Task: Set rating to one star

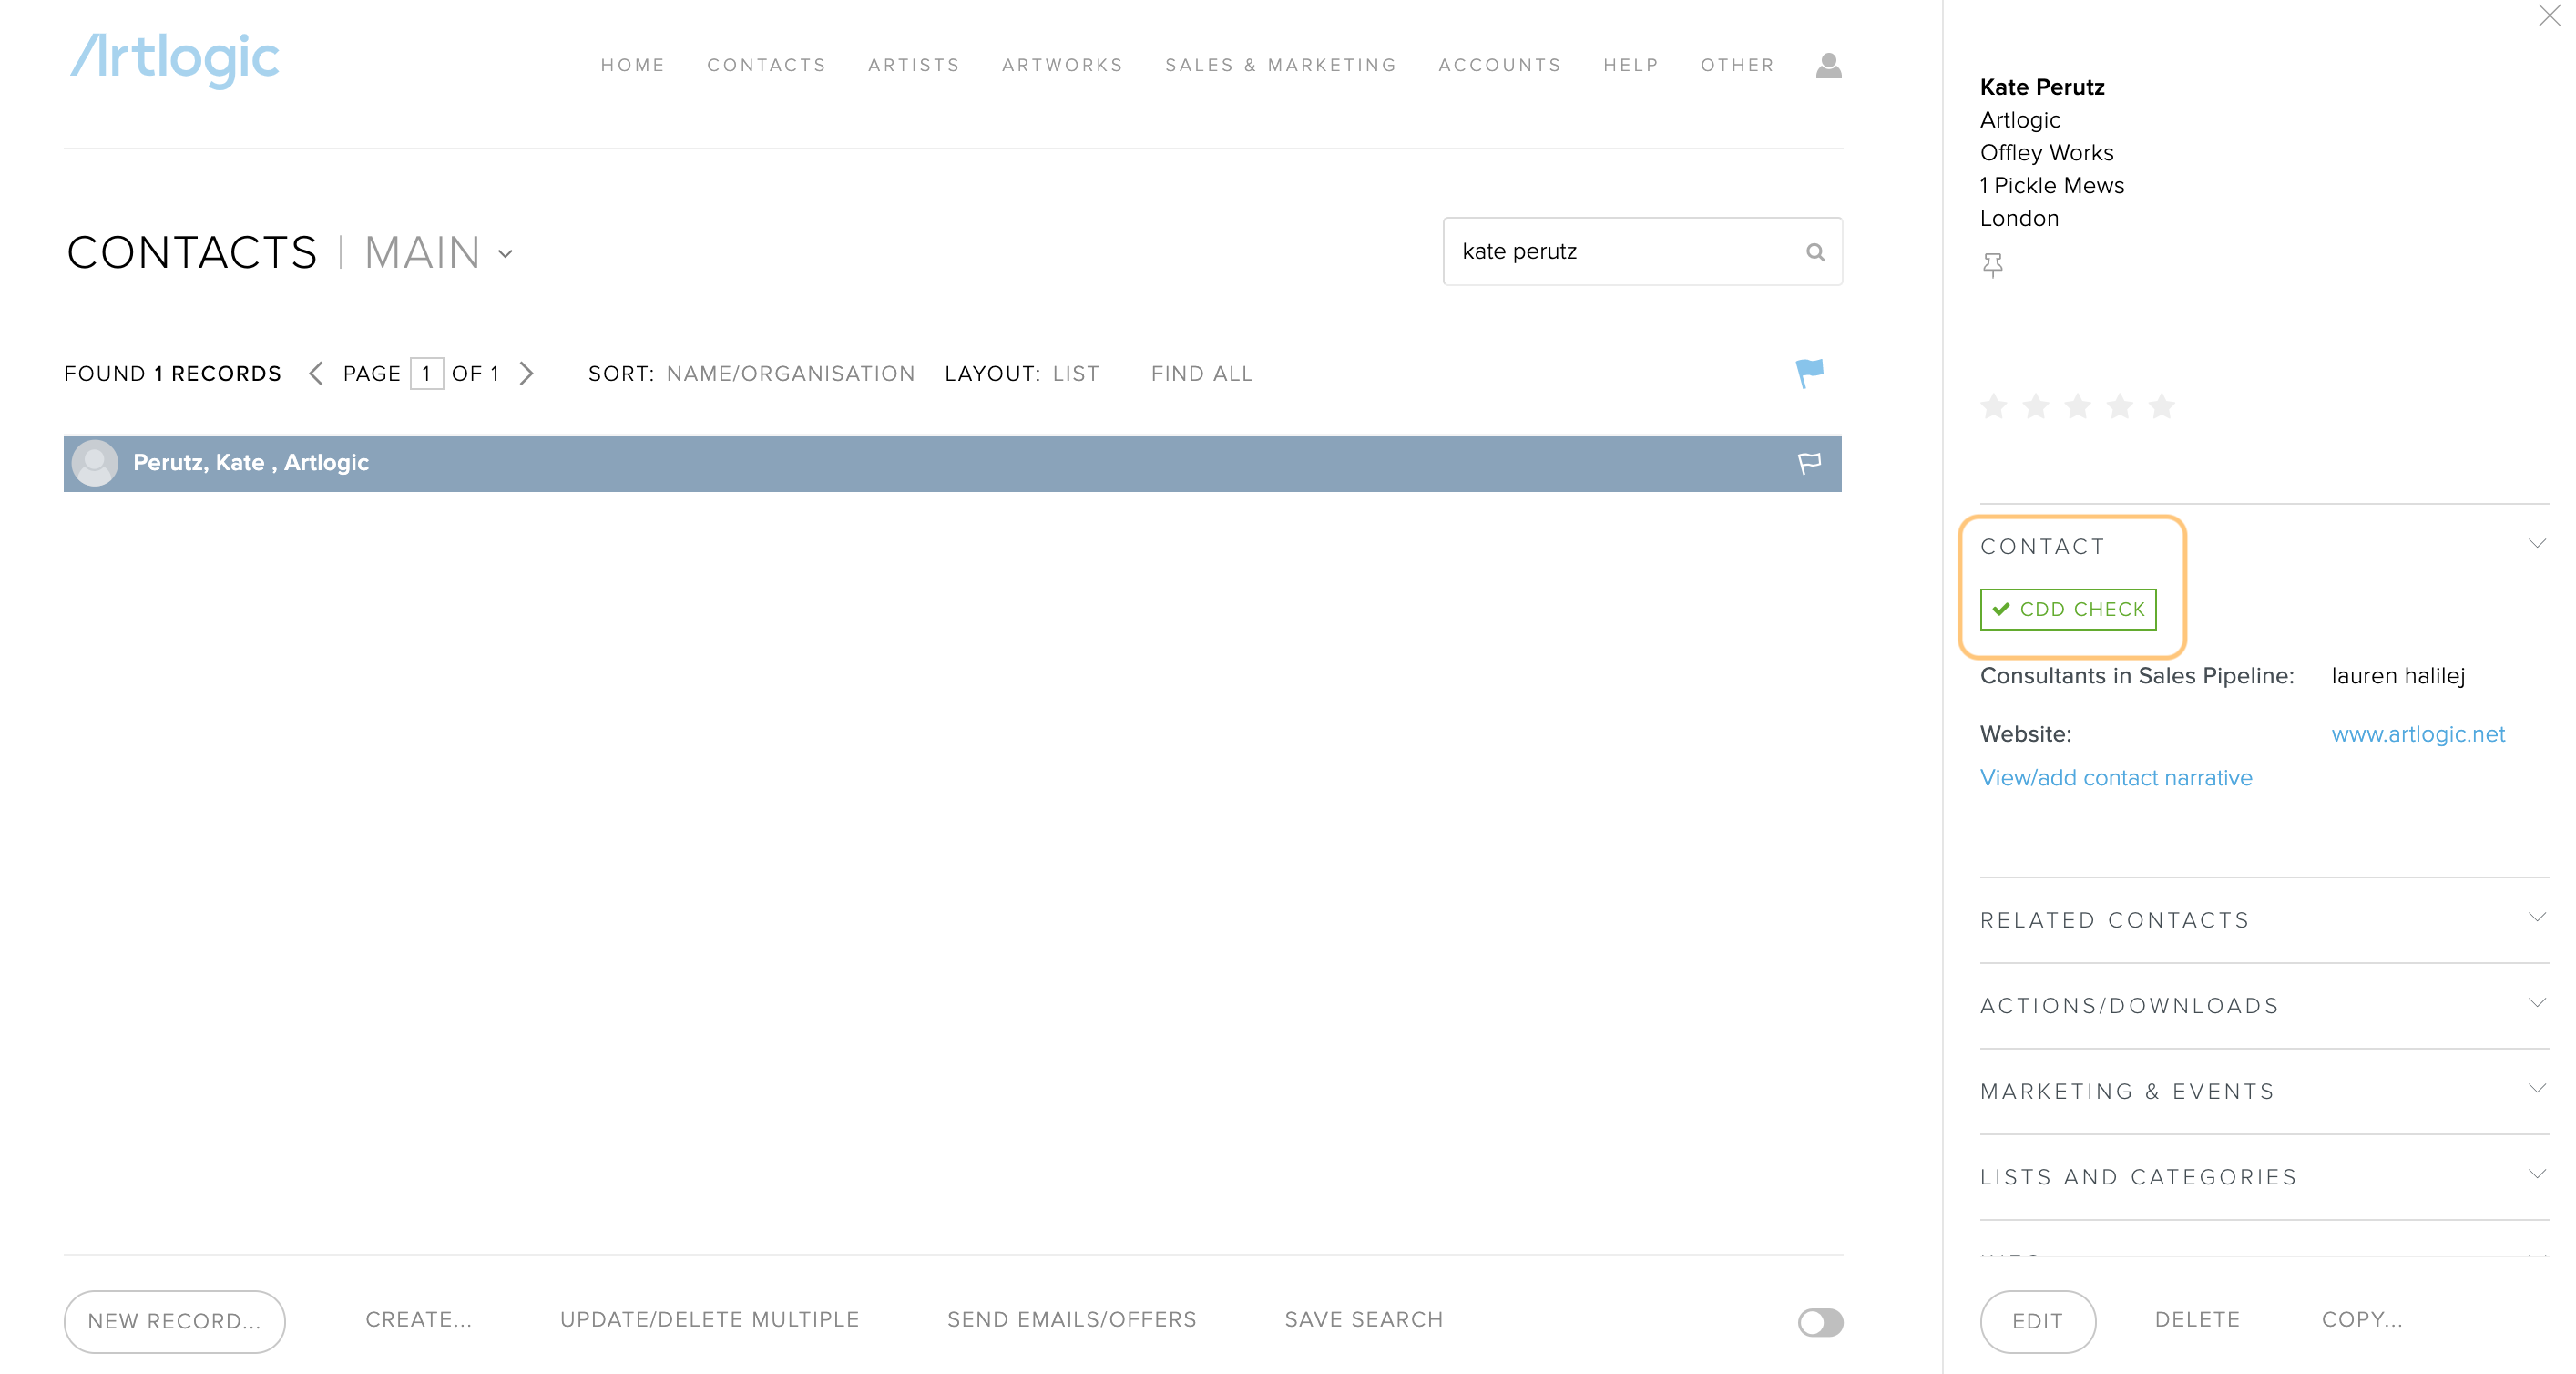Action: pyautogui.click(x=1993, y=406)
